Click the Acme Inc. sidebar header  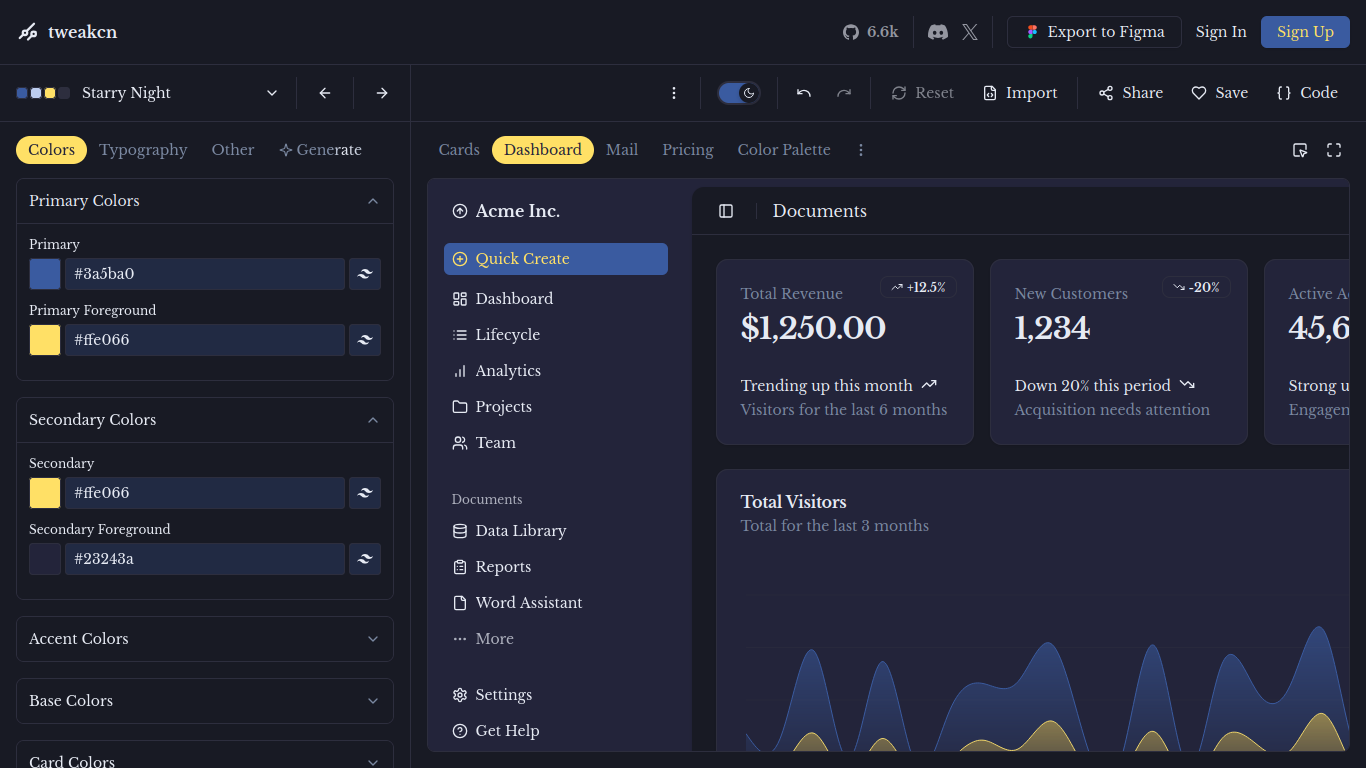click(556, 211)
